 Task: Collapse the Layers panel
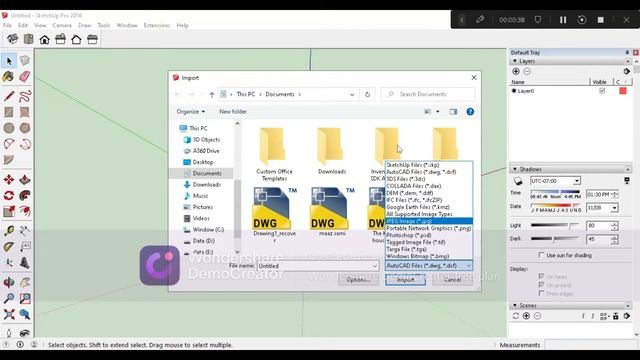(x=515, y=61)
